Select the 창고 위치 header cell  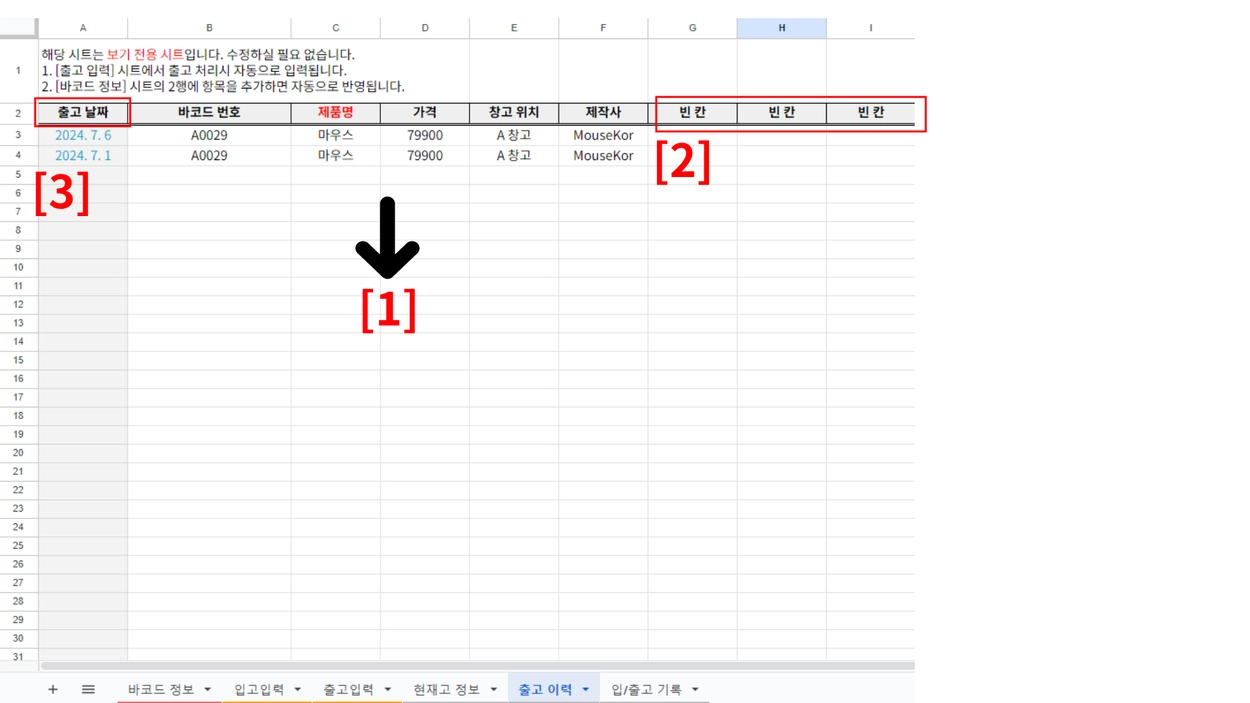click(514, 112)
